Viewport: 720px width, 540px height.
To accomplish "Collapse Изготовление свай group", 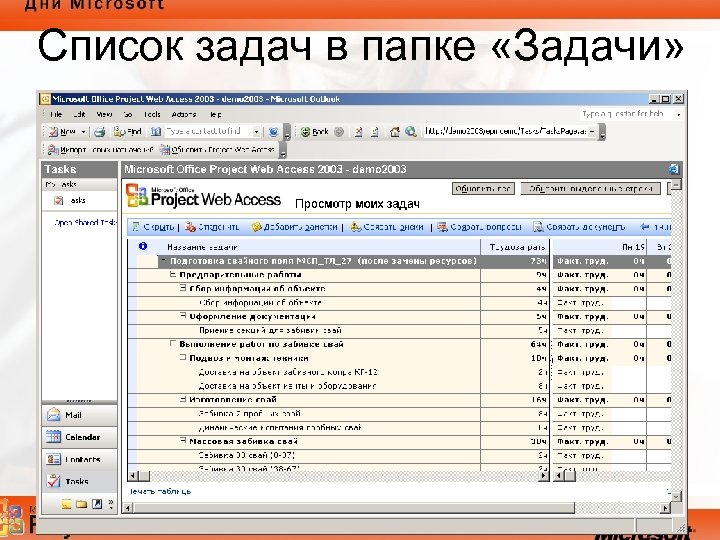I will (x=183, y=399).
